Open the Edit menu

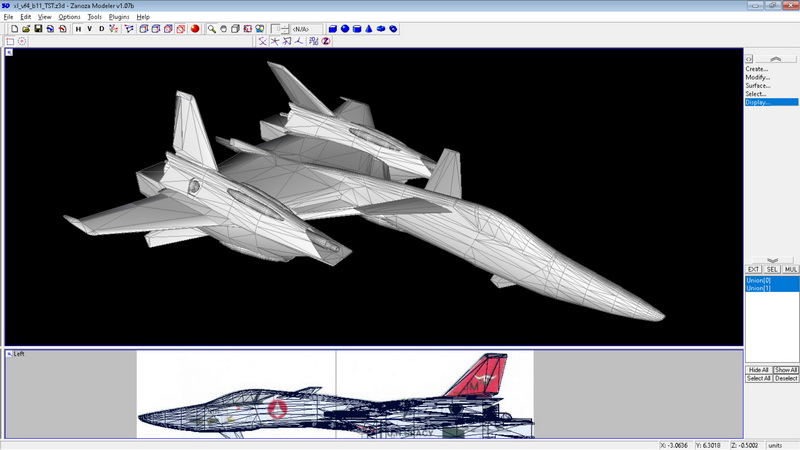(x=26, y=17)
